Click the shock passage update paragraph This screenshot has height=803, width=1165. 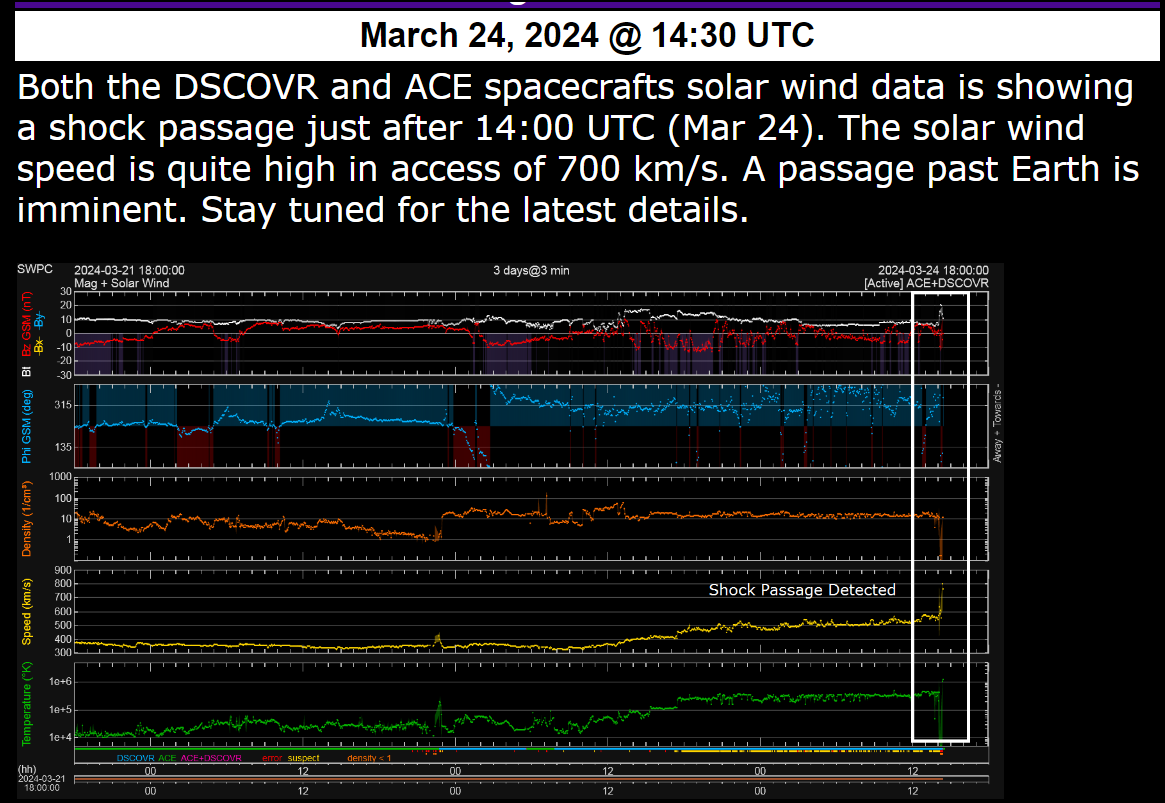coord(578,149)
